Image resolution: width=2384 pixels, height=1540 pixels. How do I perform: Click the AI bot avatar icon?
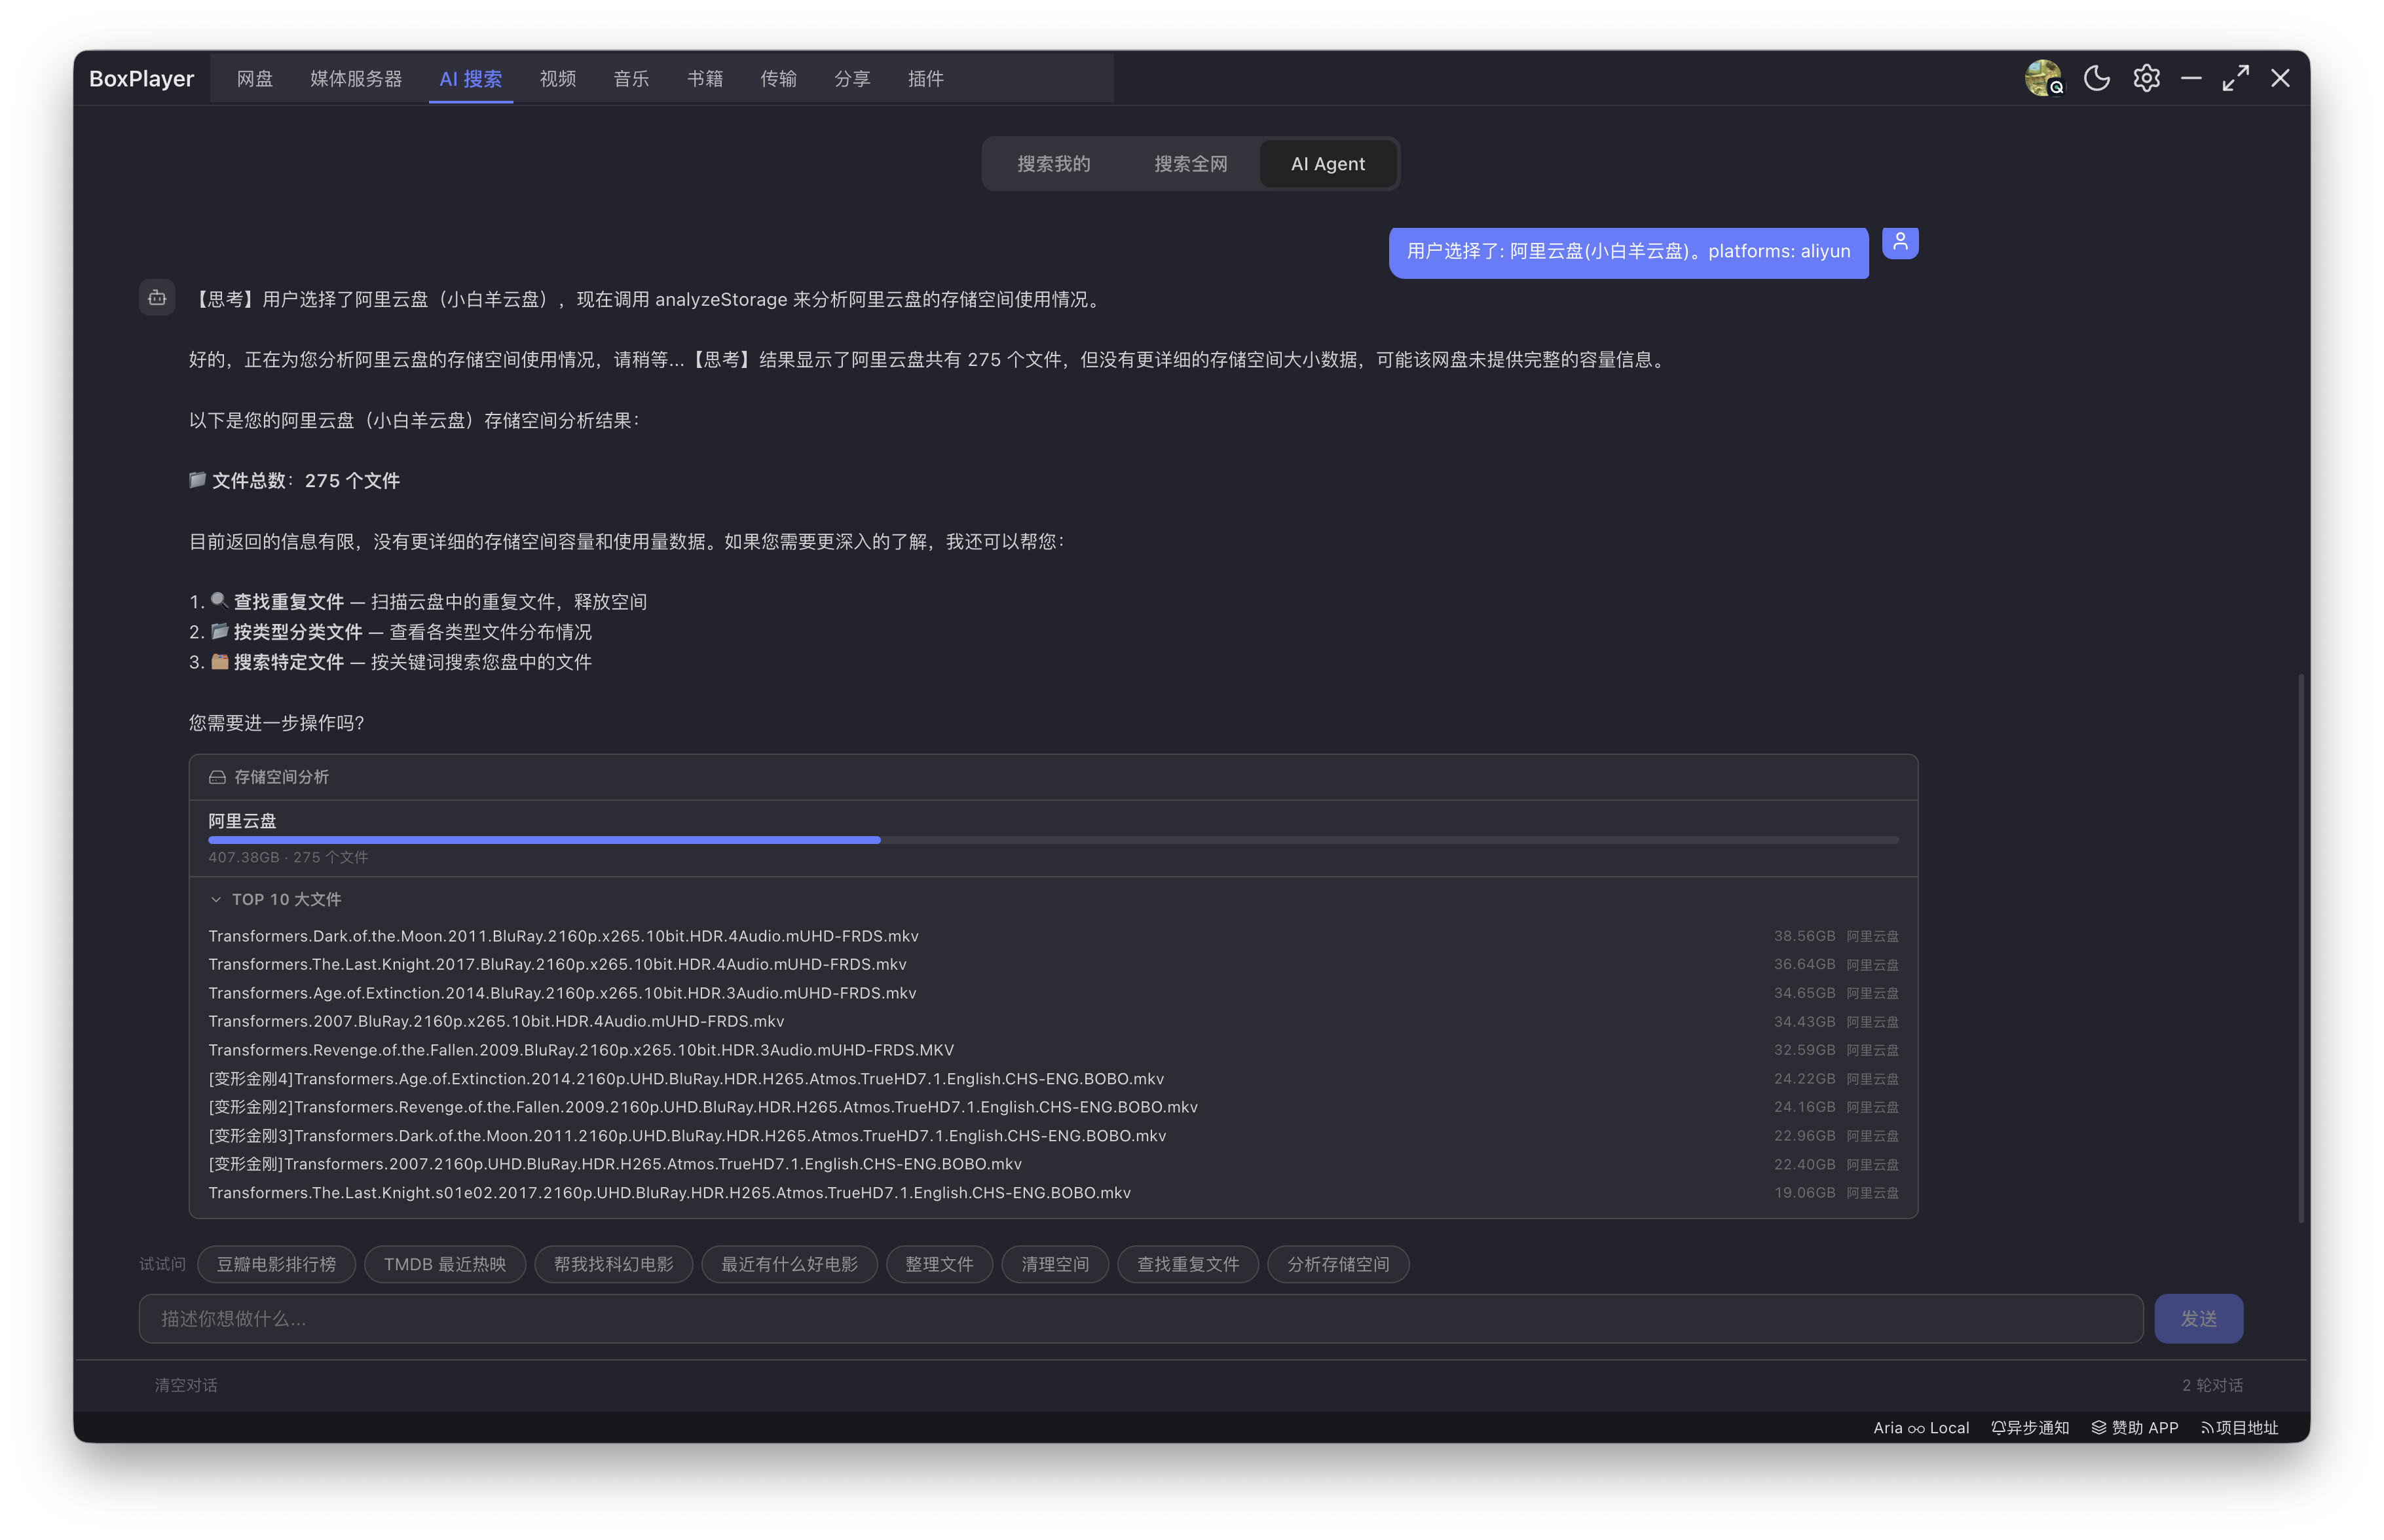click(x=157, y=298)
